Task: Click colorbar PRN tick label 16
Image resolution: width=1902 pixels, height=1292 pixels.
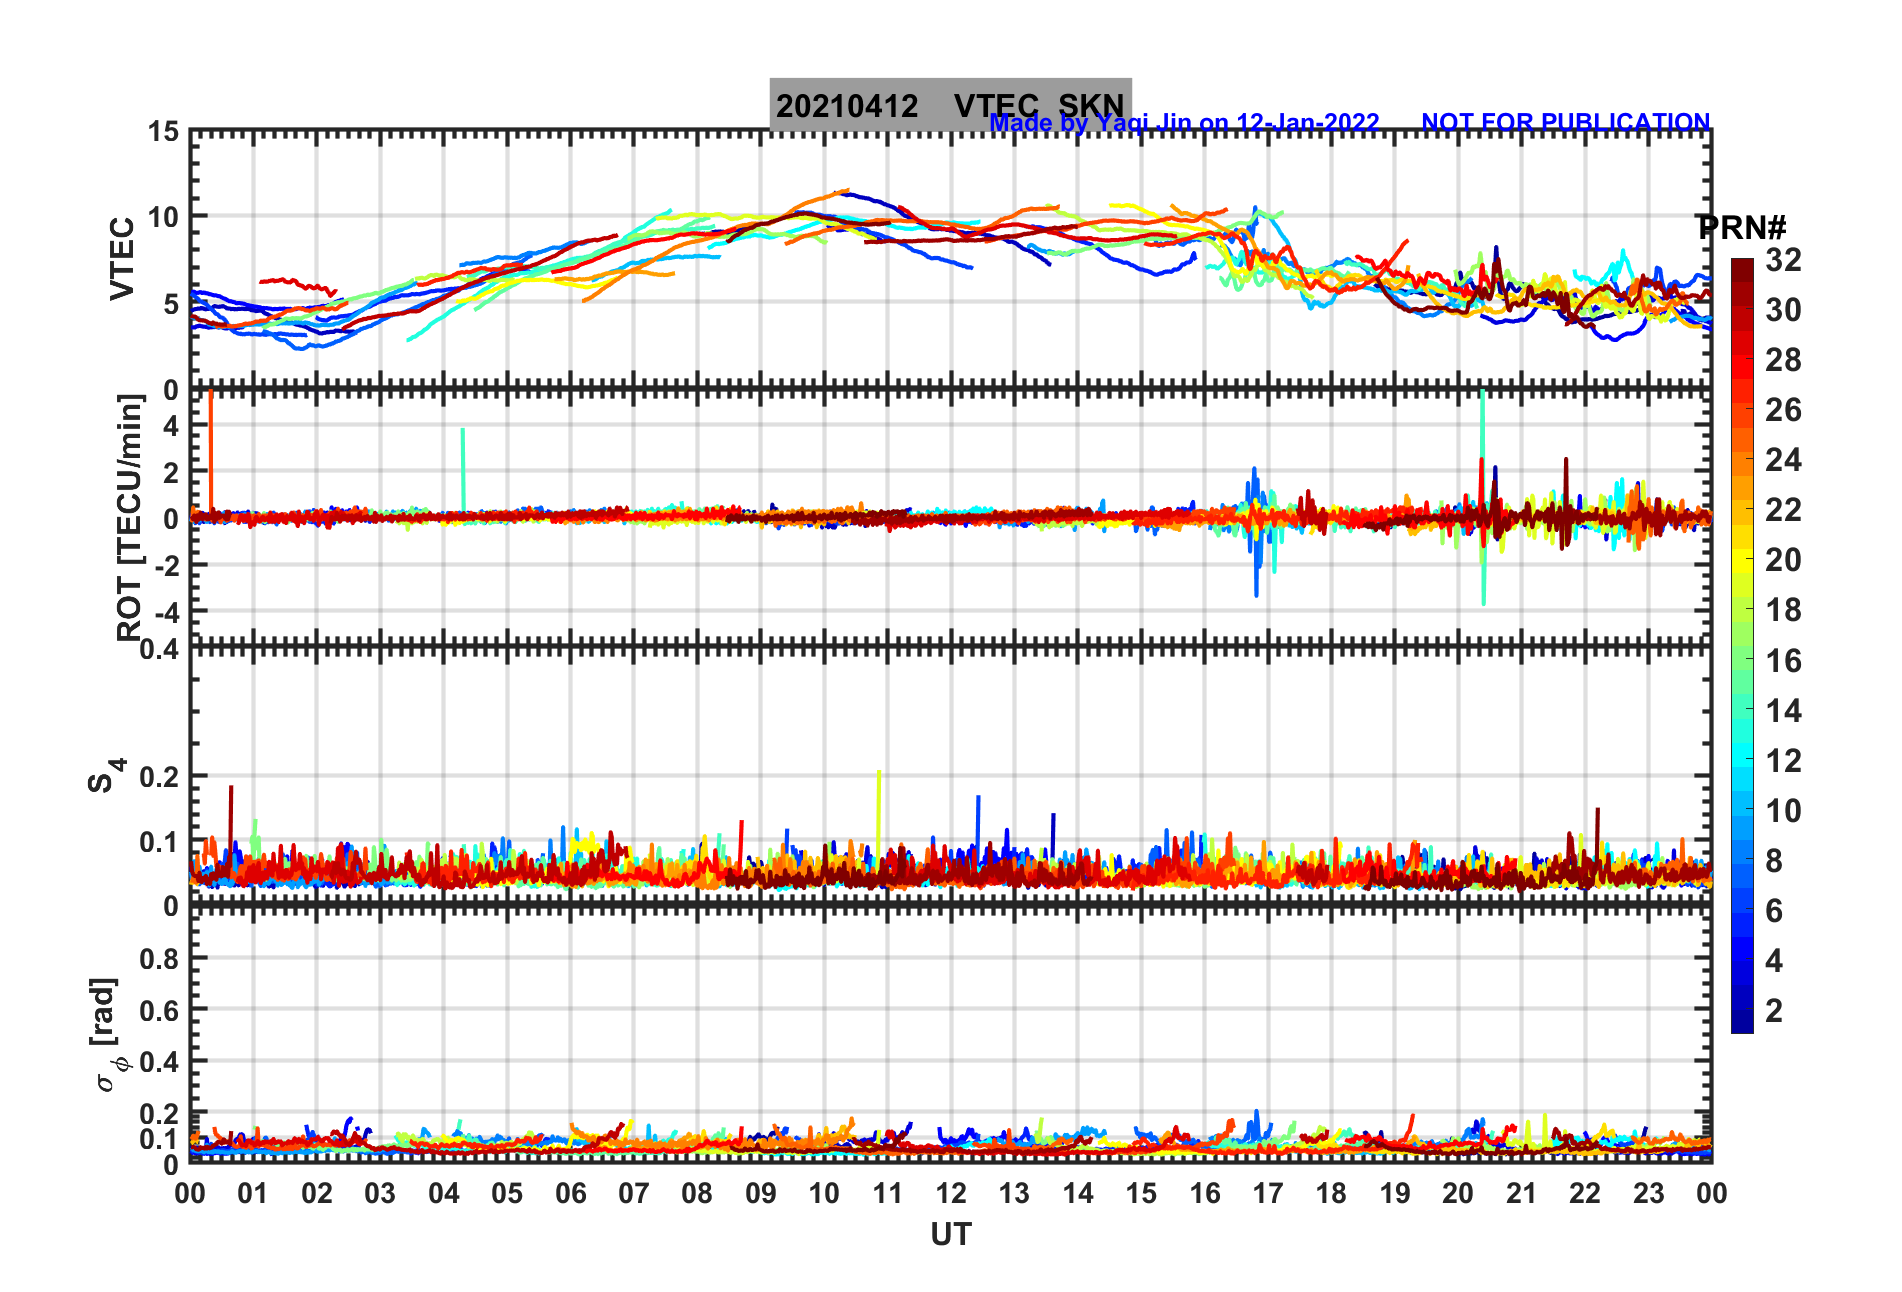Action: (x=1783, y=661)
